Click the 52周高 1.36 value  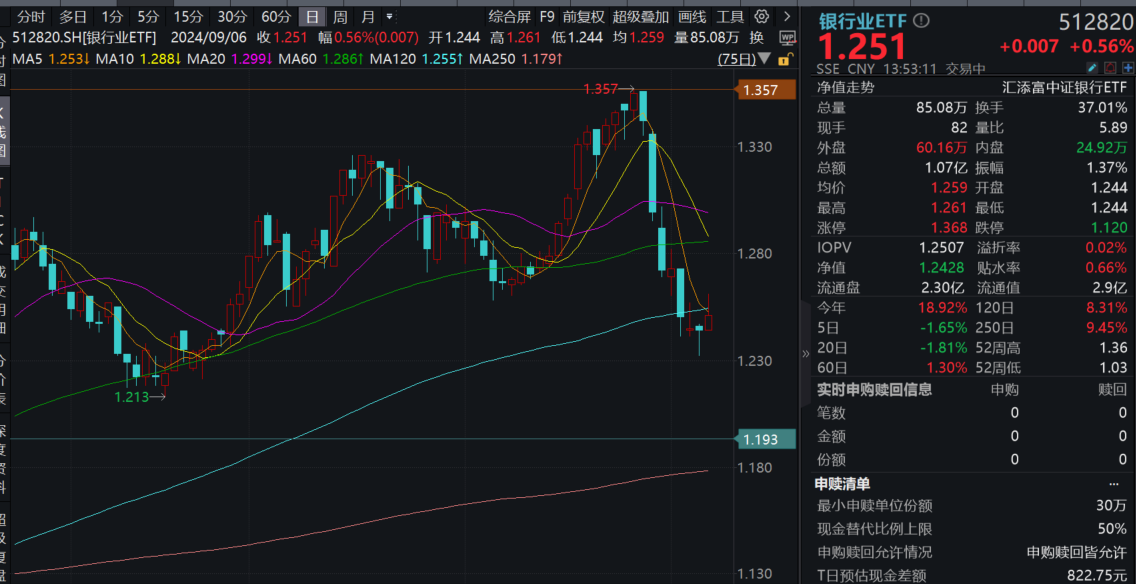[1115, 347]
